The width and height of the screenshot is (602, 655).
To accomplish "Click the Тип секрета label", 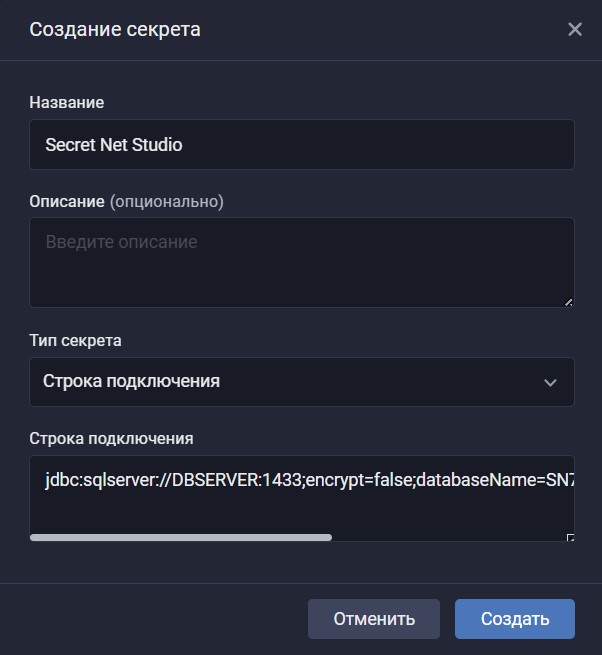I will click(x=75, y=340).
